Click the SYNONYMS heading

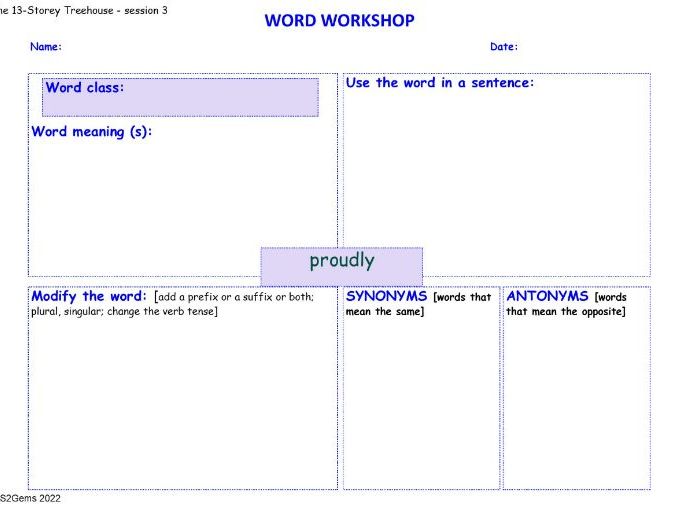(387, 297)
